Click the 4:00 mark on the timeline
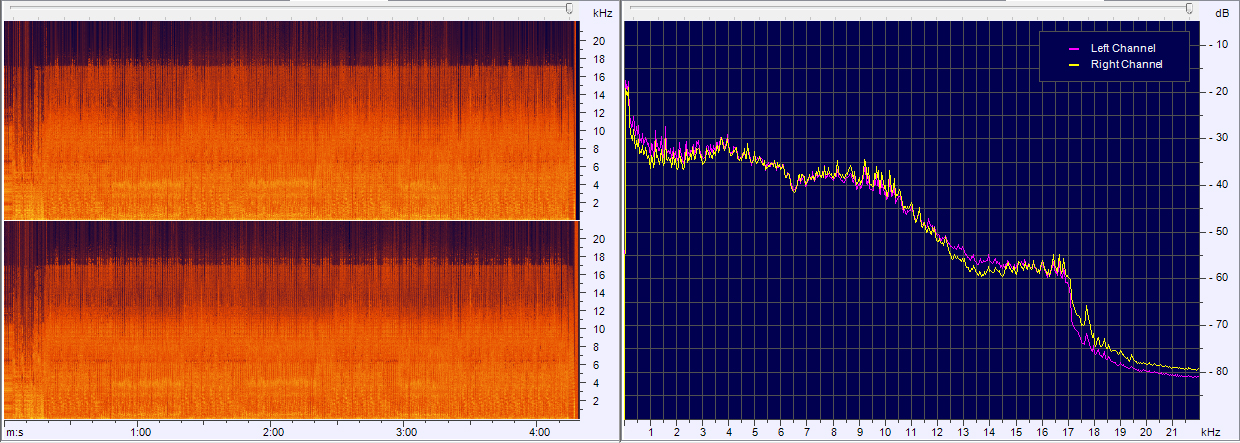 click(538, 432)
